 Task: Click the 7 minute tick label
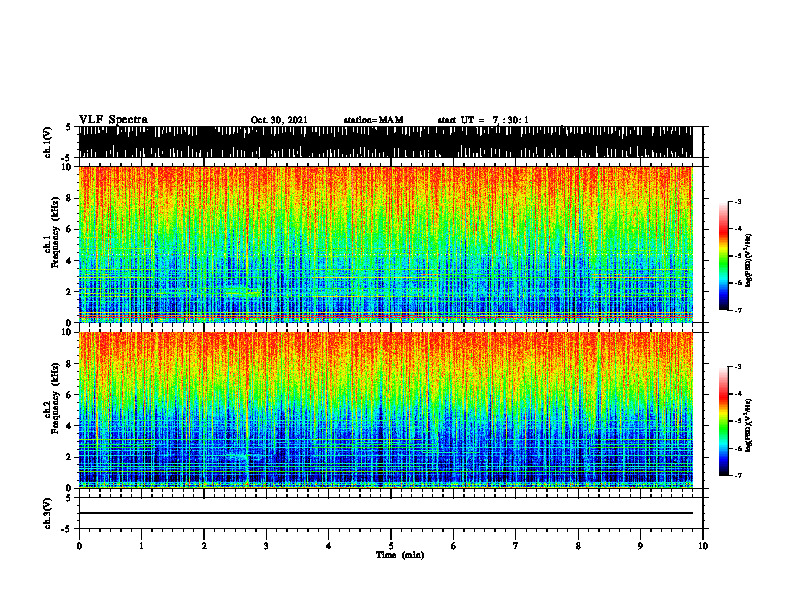pyautogui.click(x=516, y=546)
